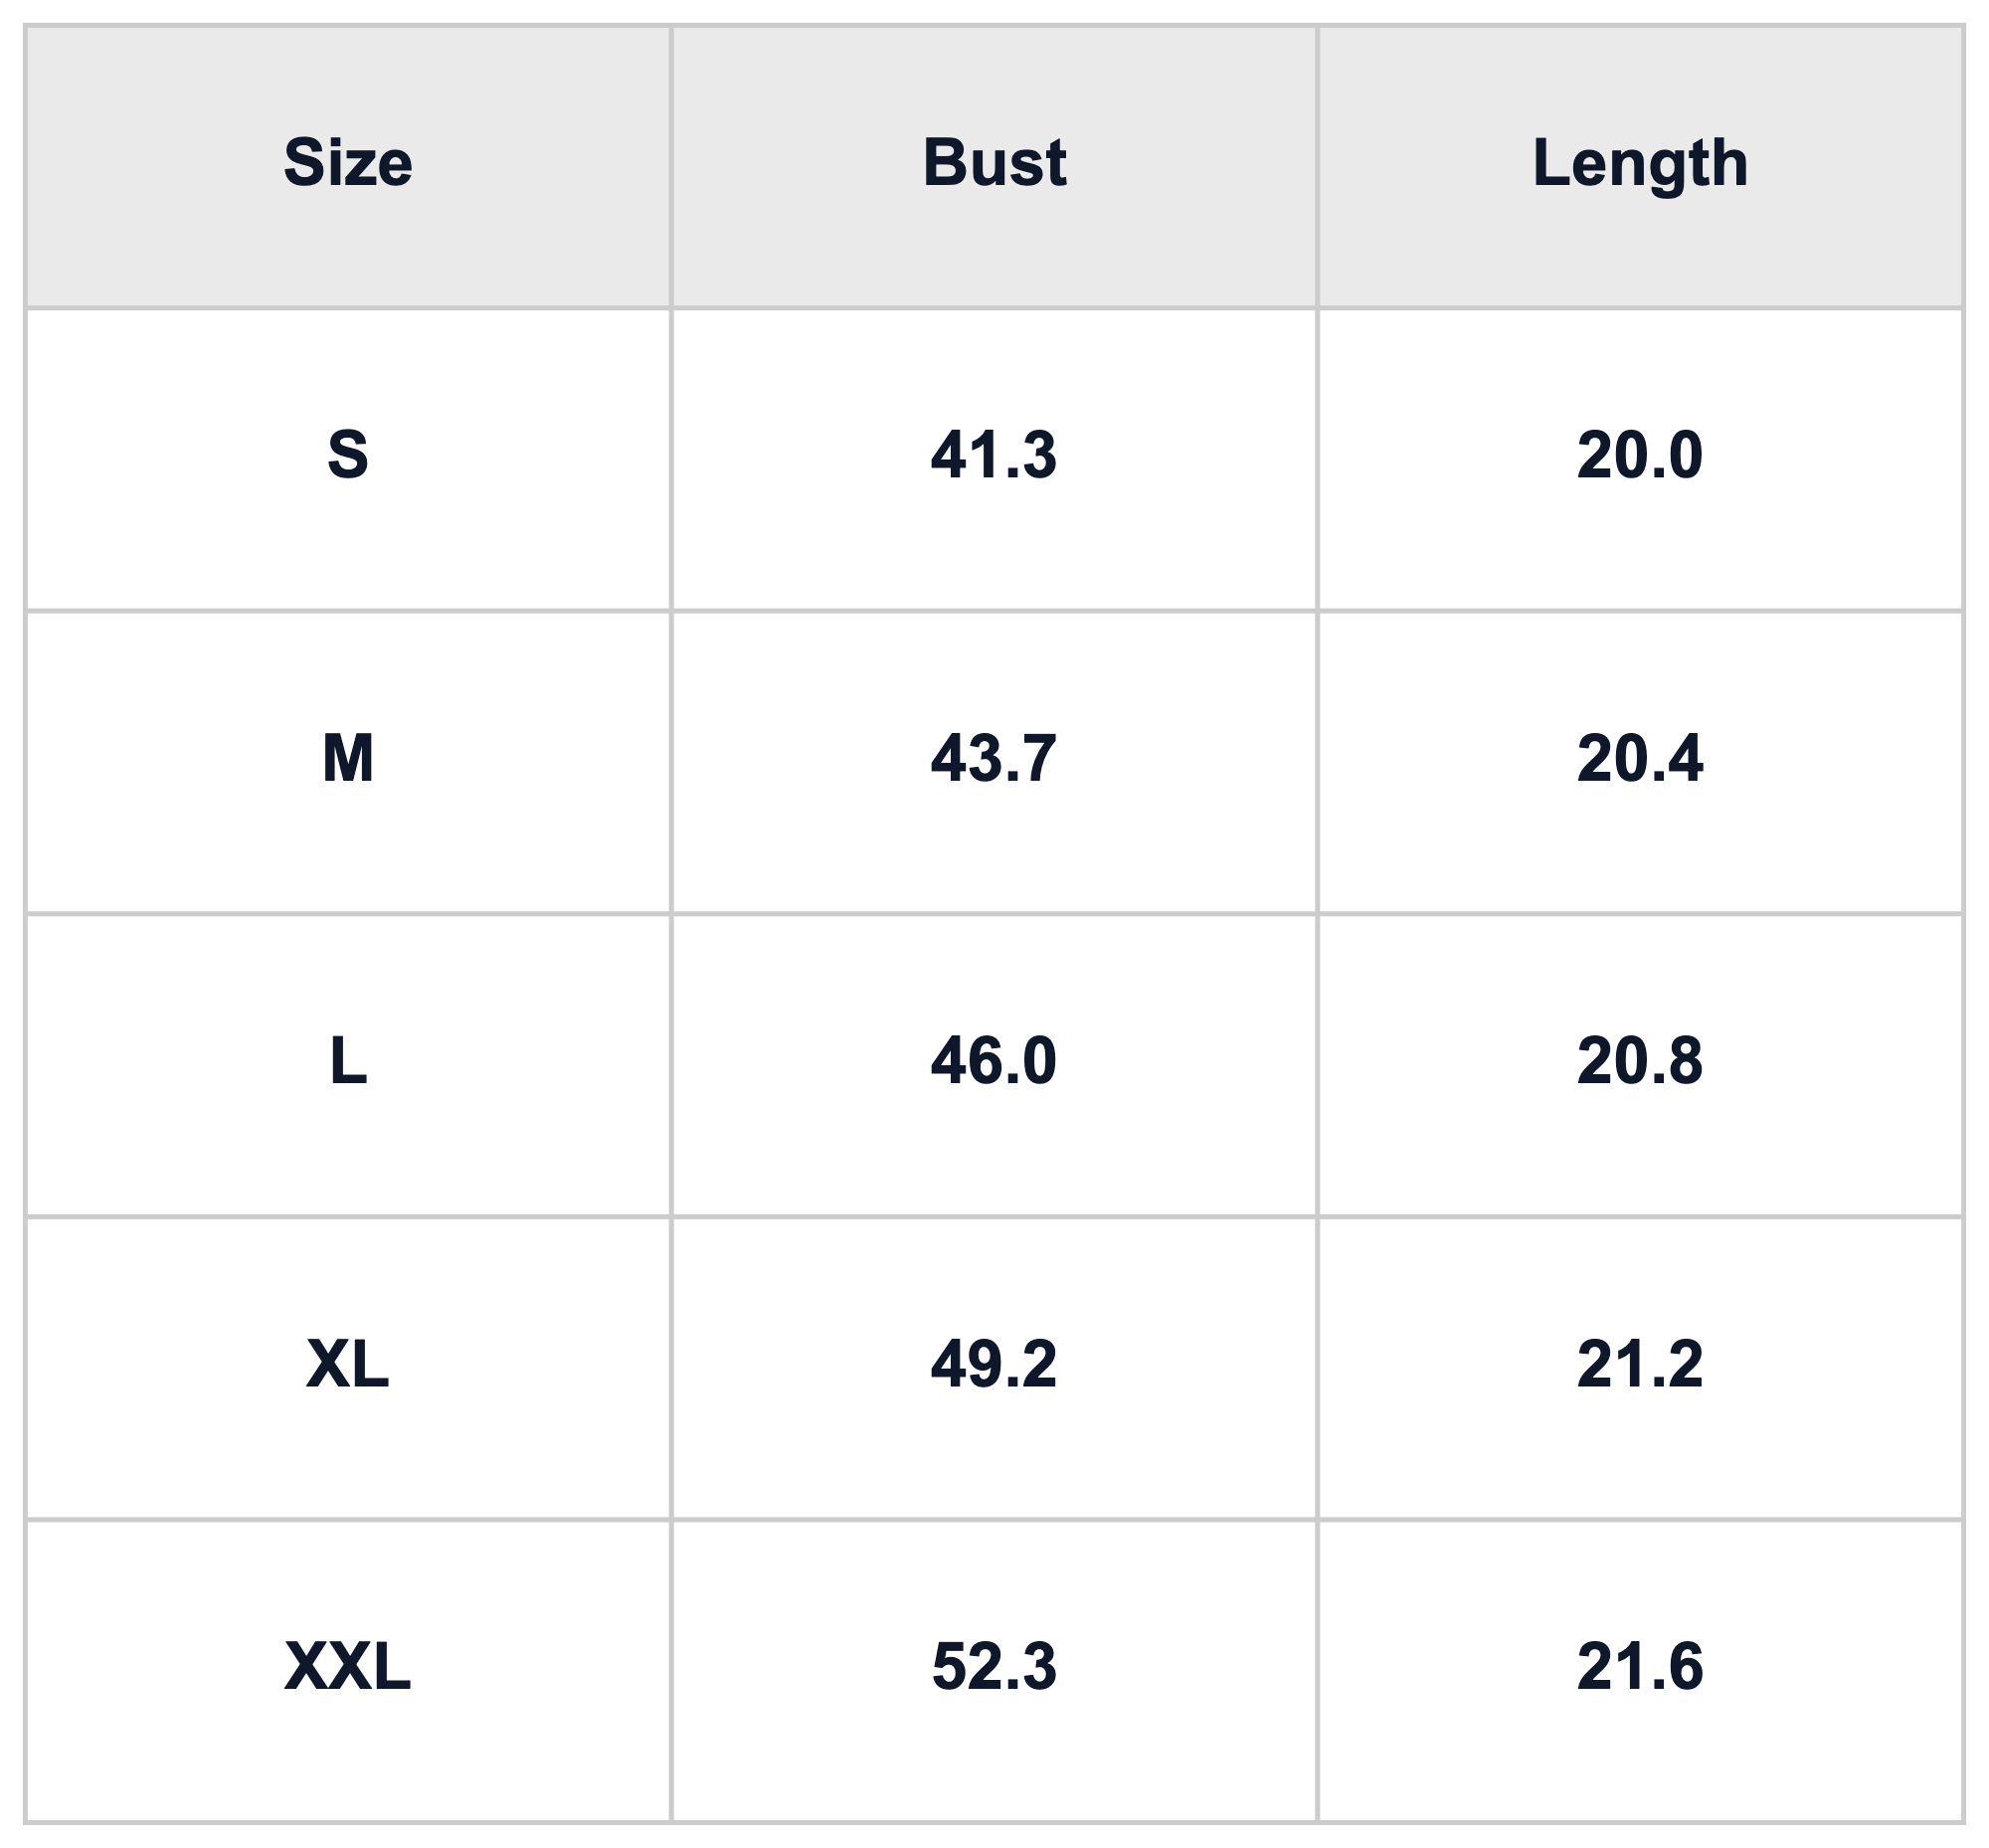Click the Length column header

(1640, 165)
